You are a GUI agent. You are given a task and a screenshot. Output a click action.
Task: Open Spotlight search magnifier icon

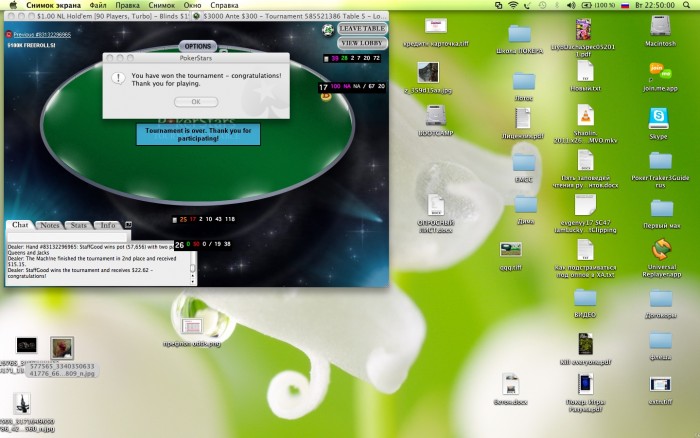(687, 5)
